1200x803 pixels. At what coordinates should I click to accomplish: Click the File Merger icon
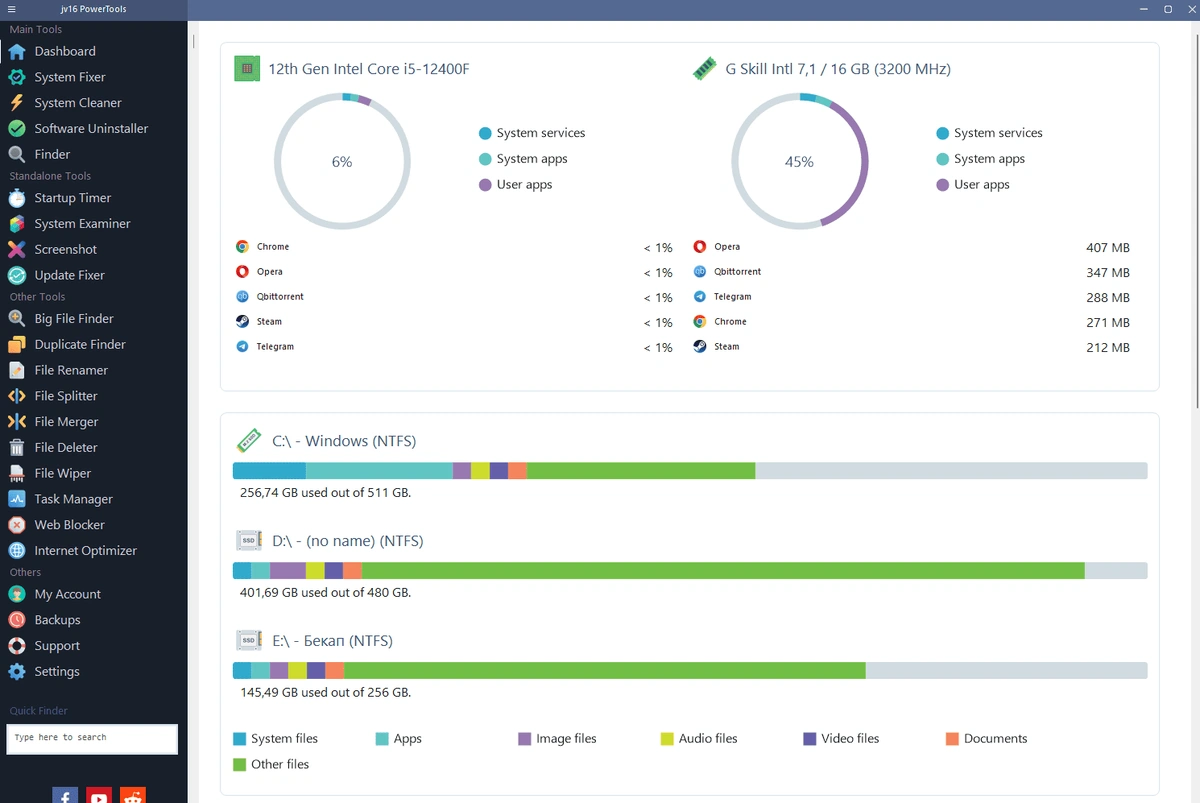(16, 422)
